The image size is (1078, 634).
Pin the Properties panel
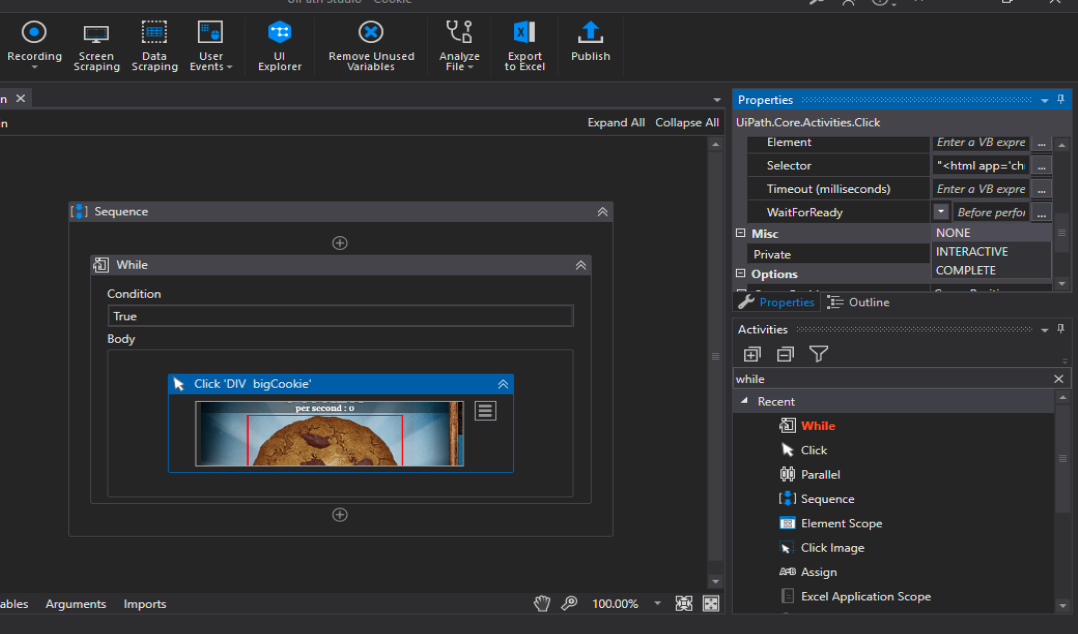1061,100
